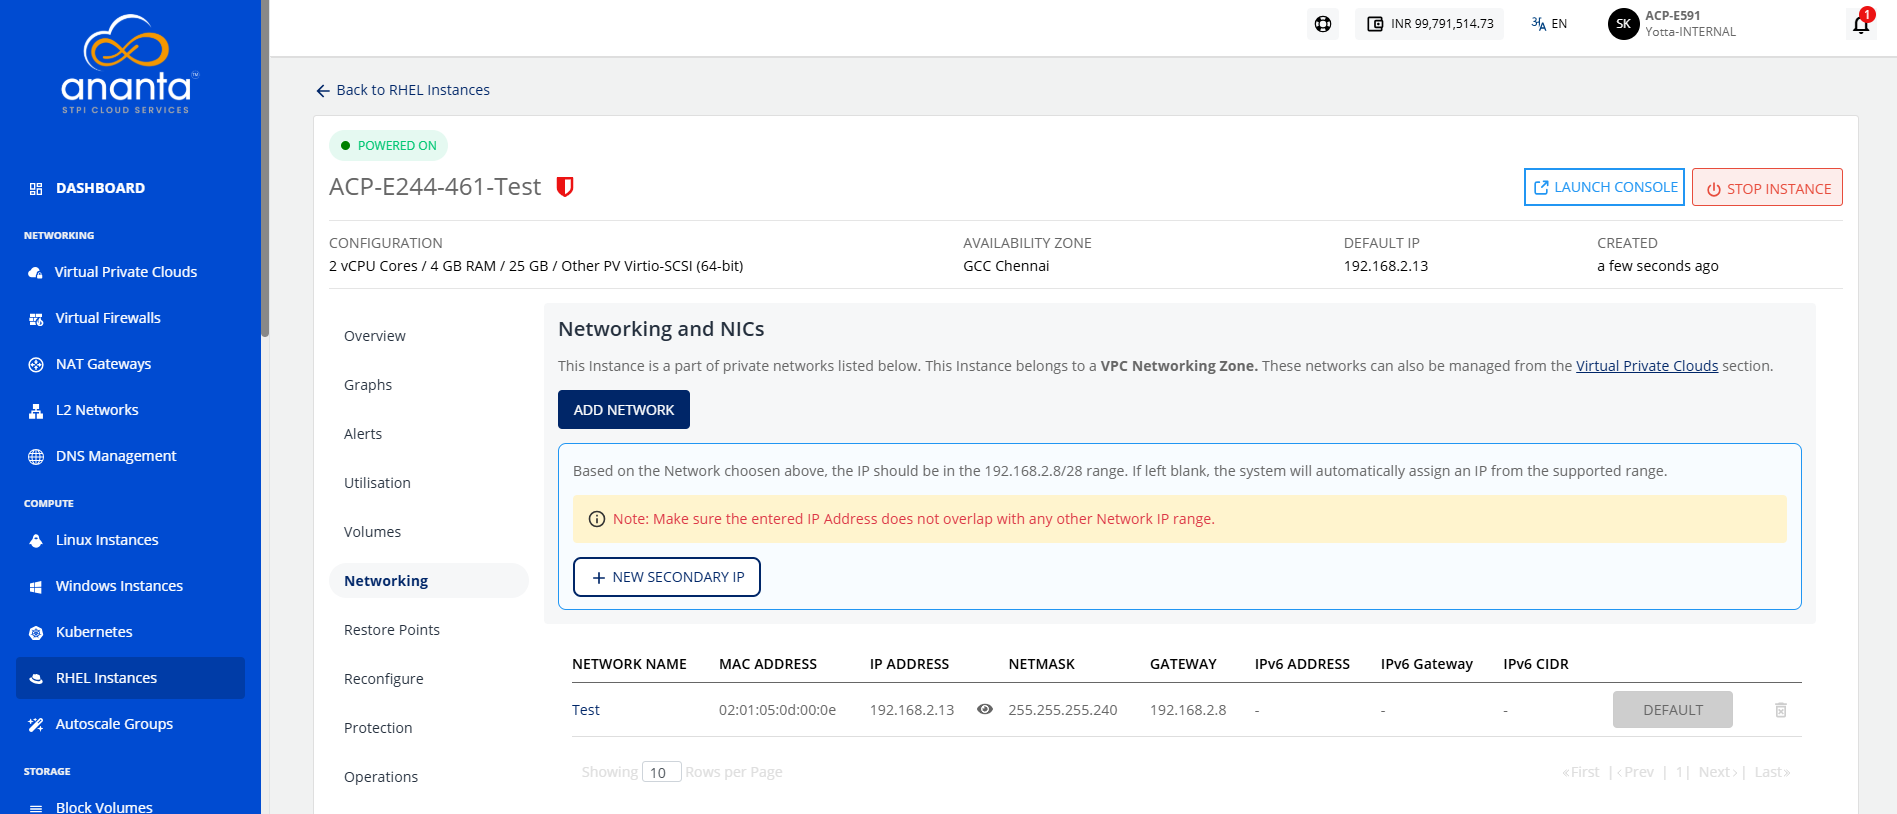Click the L2 Networks sidebar icon
The image size is (1897, 814).
pyautogui.click(x=36, y=411)
